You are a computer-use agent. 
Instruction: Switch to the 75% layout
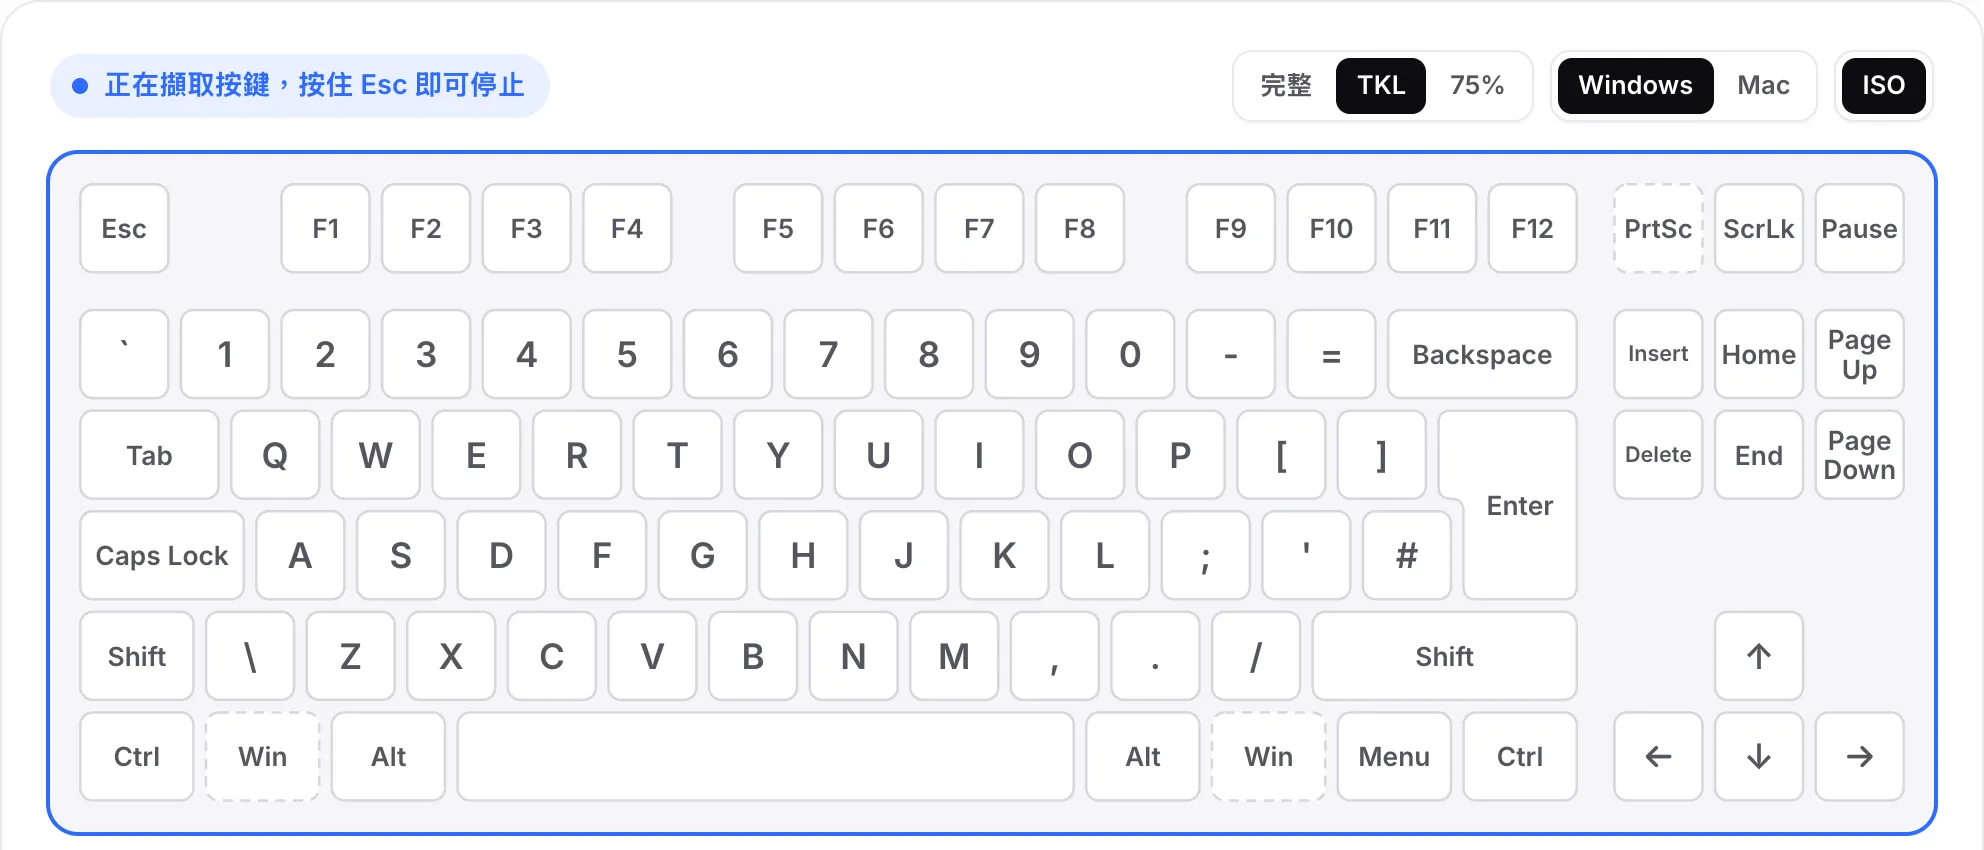pyautogui.click(x=1477, y=86)
